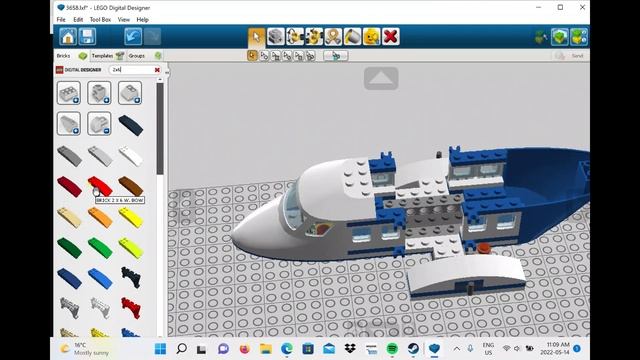
Task: Click the brick palette vertical scrollbar
Action: pyautogui.click(x=160, y=129)
